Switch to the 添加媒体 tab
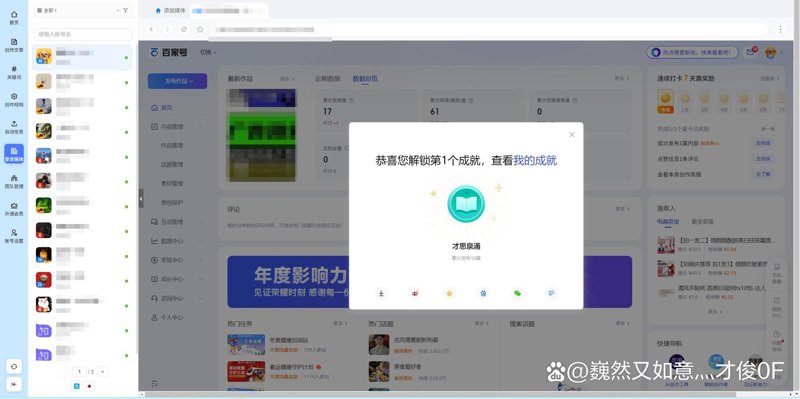The image size is (800, 399). (171, 10)
